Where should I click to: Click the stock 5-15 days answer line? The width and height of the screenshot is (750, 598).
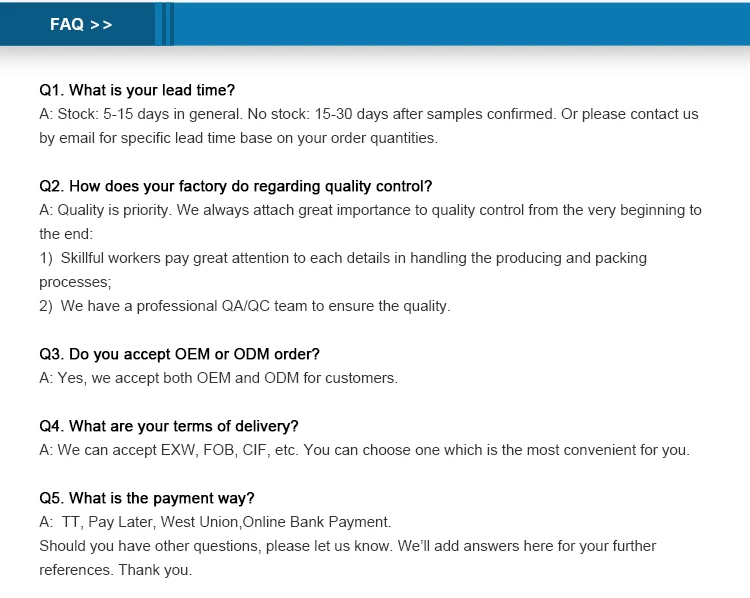(x=368, y=114)
